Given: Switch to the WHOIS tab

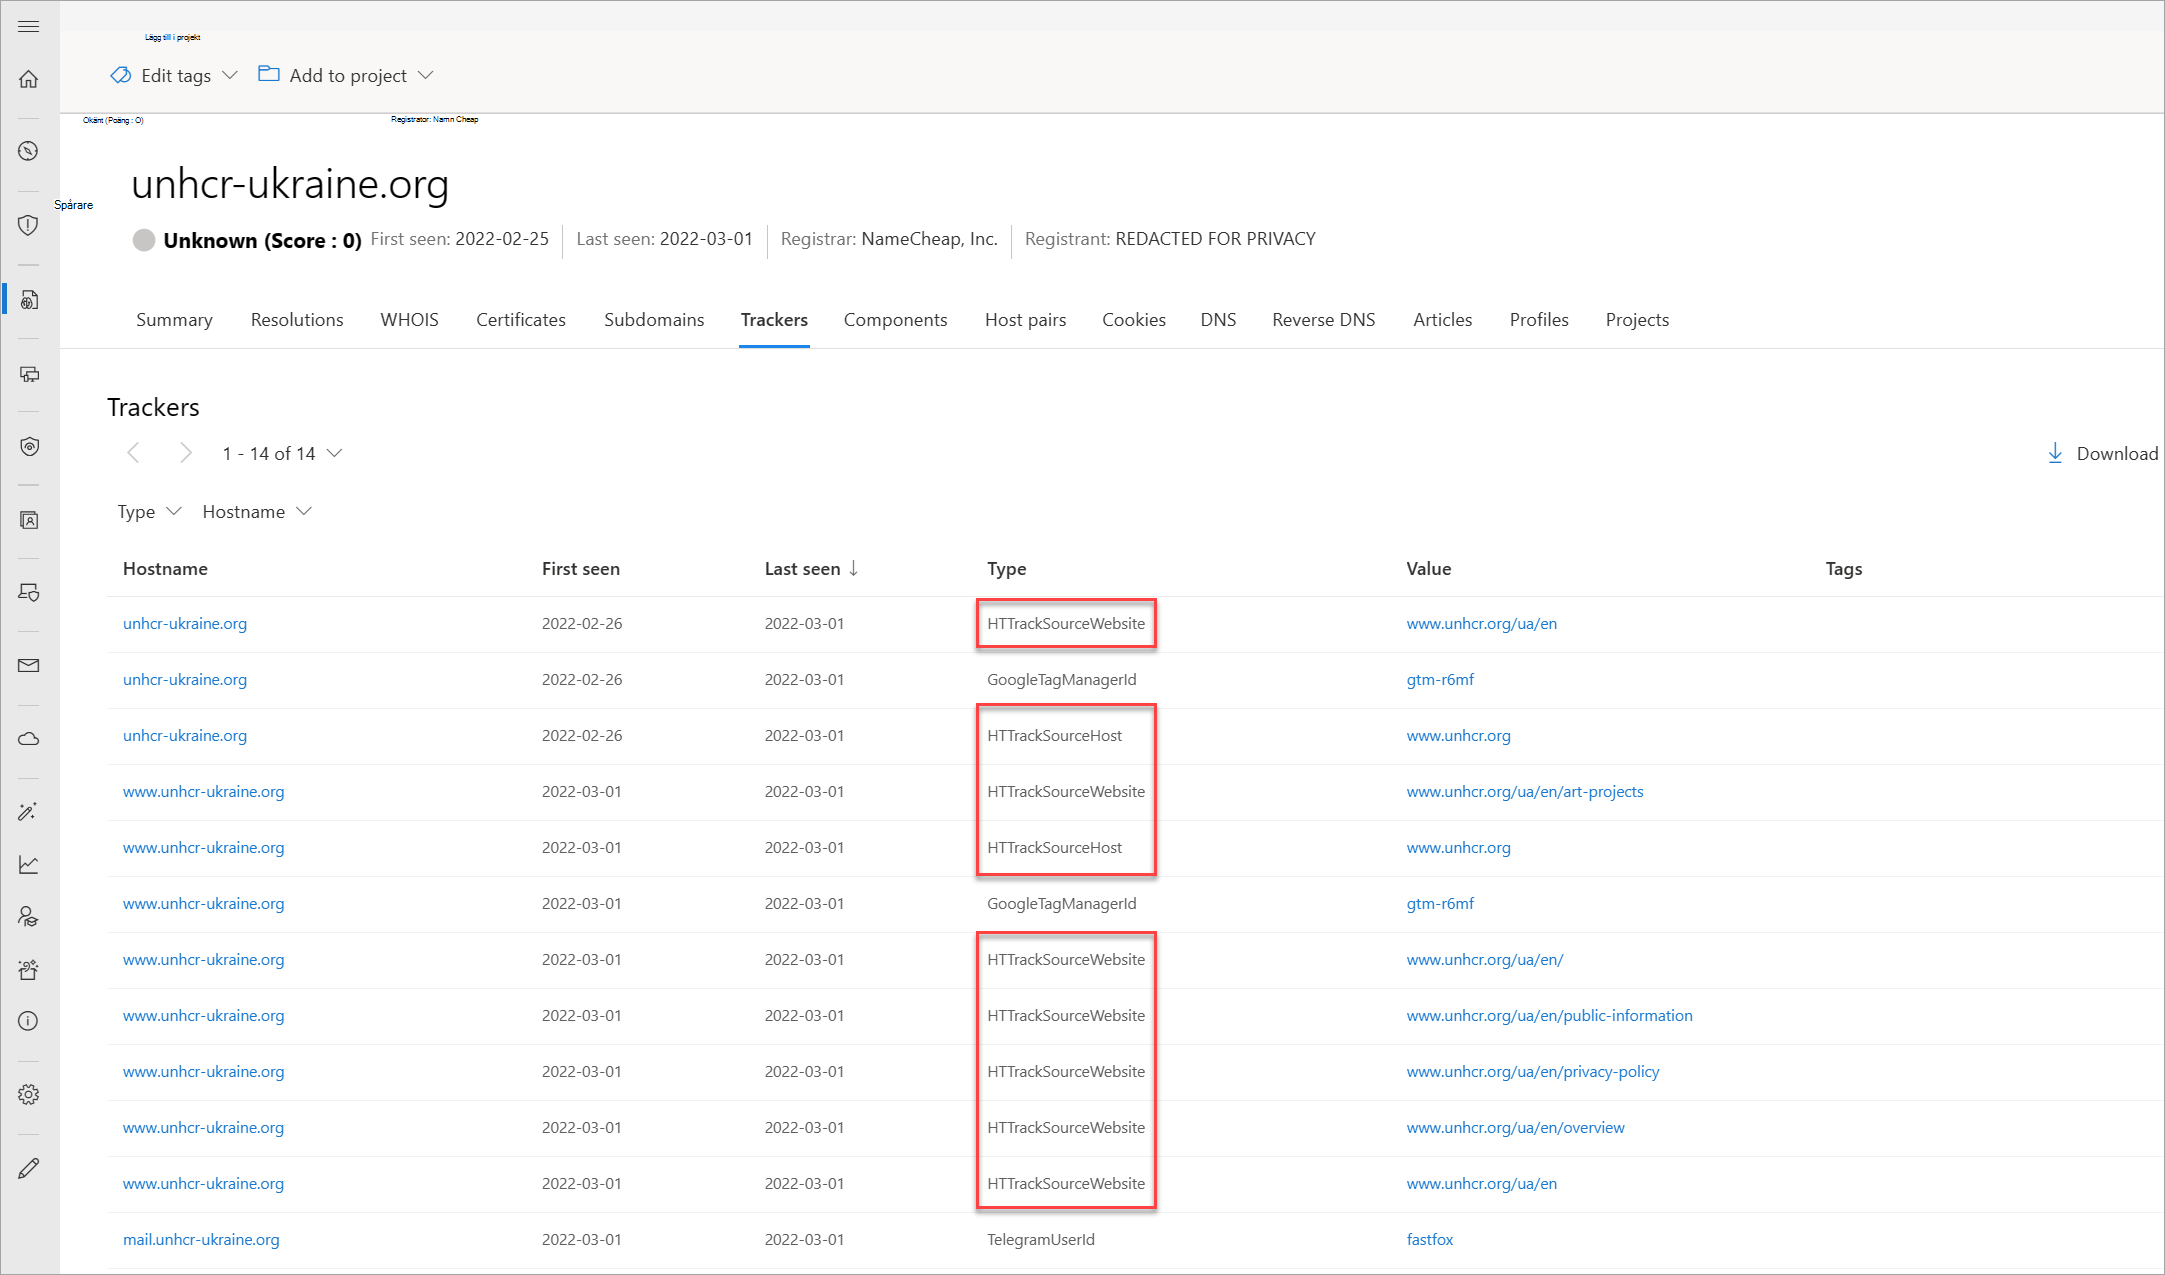Looking at the screenshot, I should 409,320.
